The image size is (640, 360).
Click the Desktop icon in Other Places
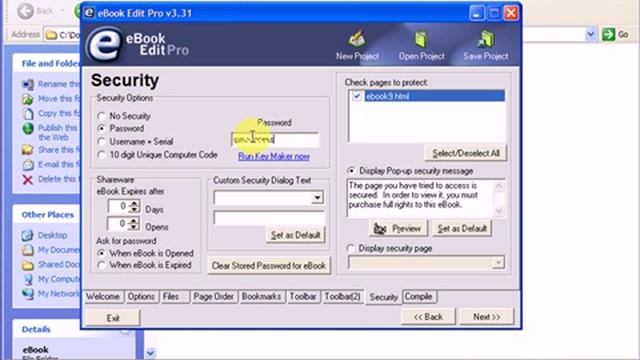point(27,236)
